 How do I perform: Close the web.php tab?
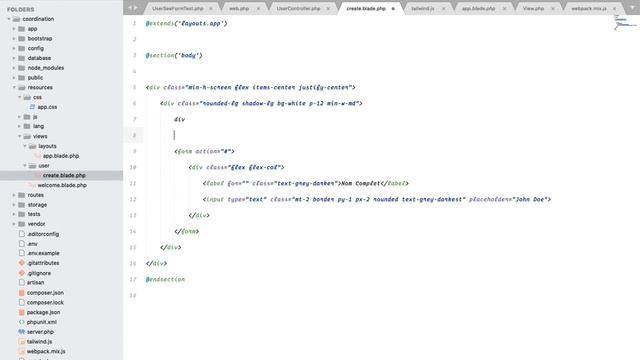coord(258,8)
